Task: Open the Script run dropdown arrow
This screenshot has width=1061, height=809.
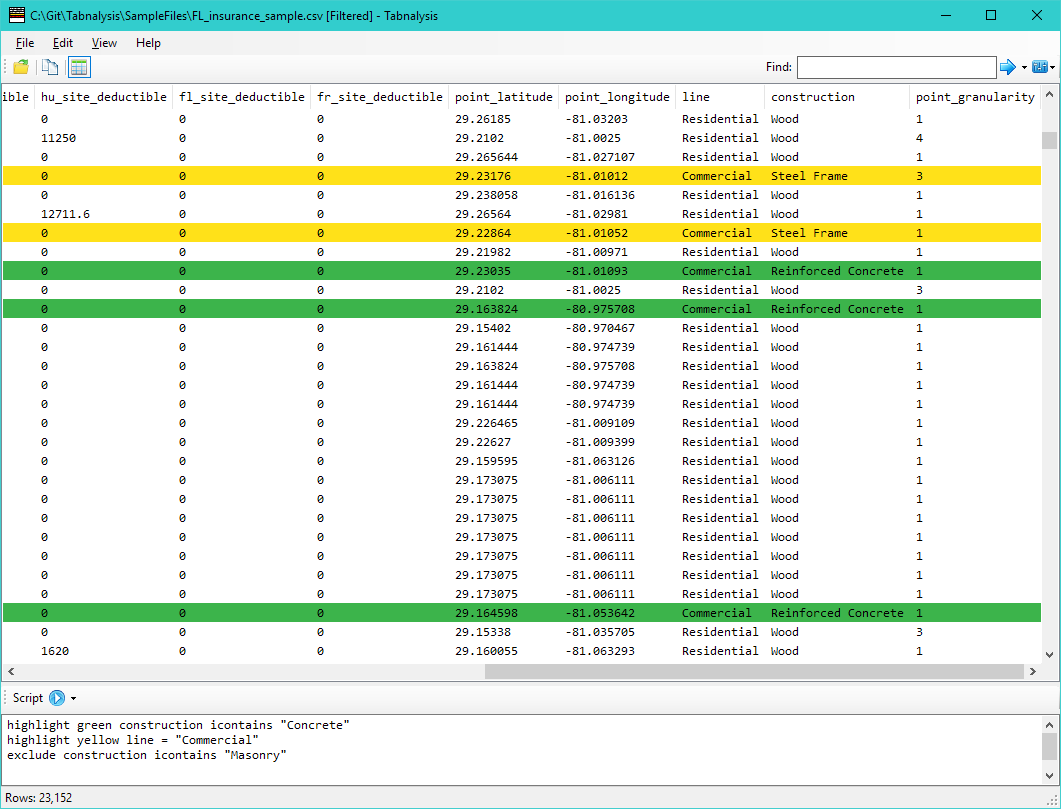Action: pos(73,699)
